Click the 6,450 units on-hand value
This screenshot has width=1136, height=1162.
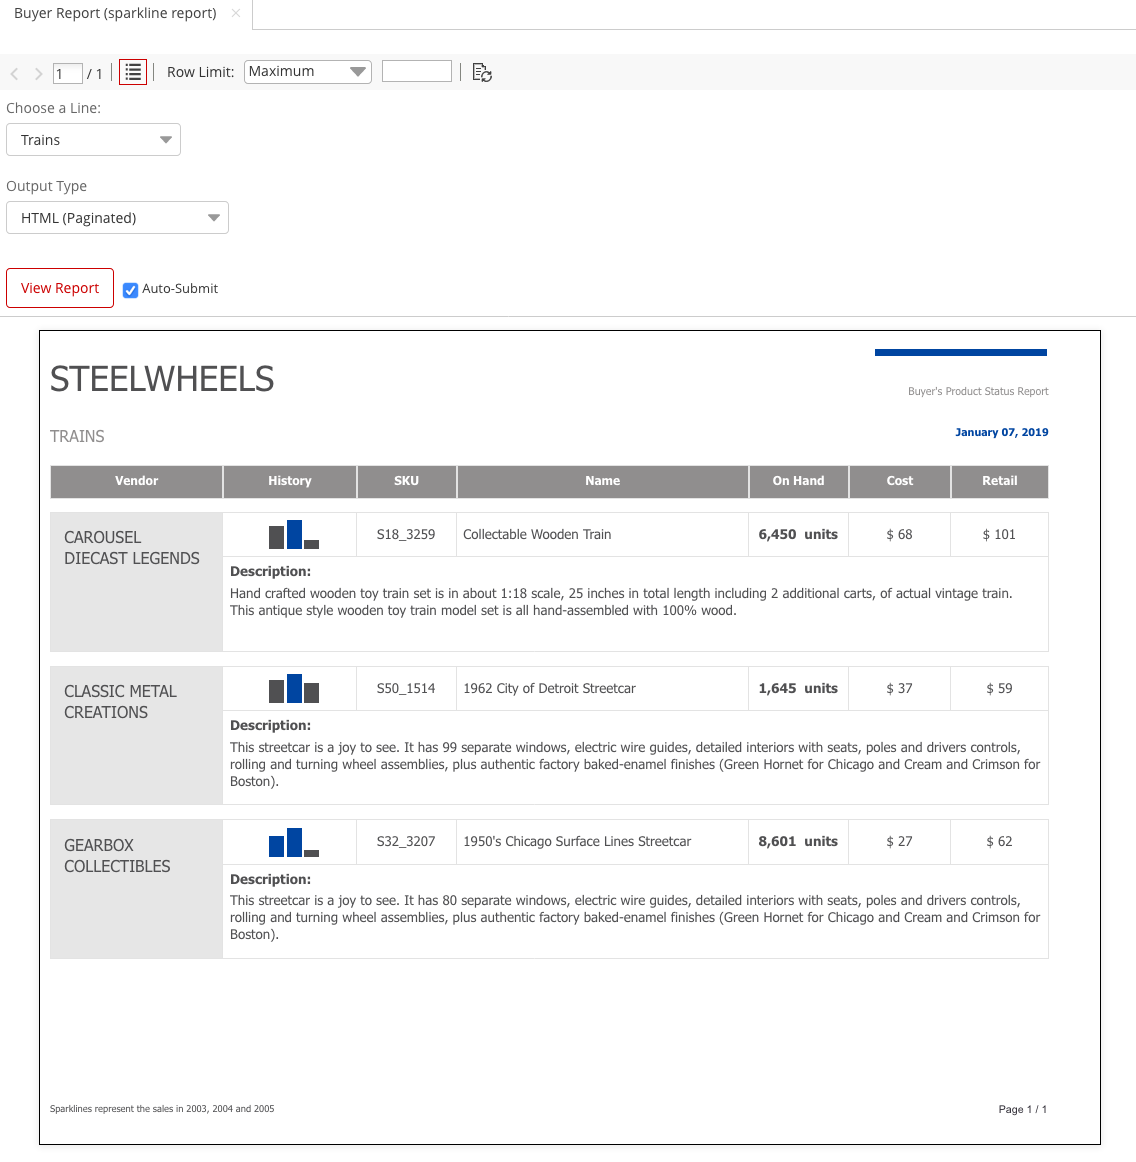click(x=798, y=534)
